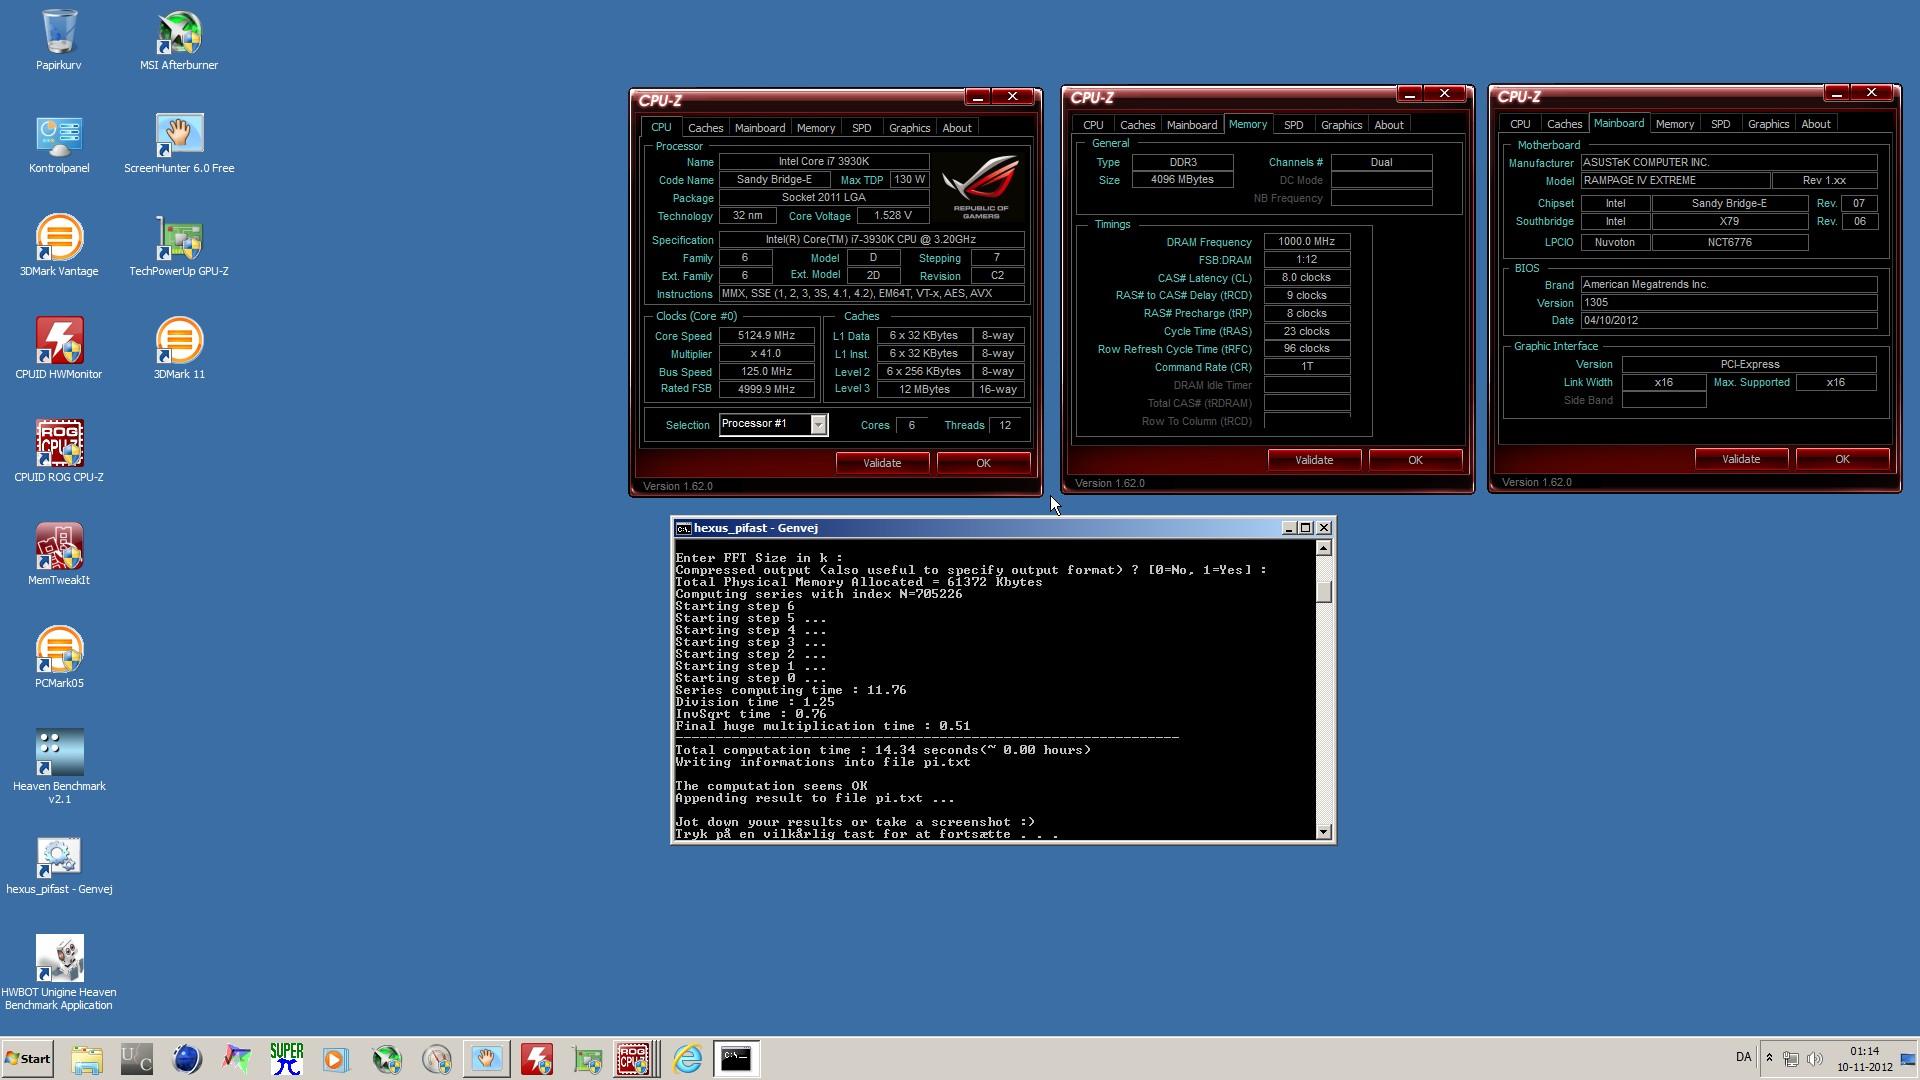
Task: Click the ROG Republic of Gamers logo
Action: click(980, 187)
